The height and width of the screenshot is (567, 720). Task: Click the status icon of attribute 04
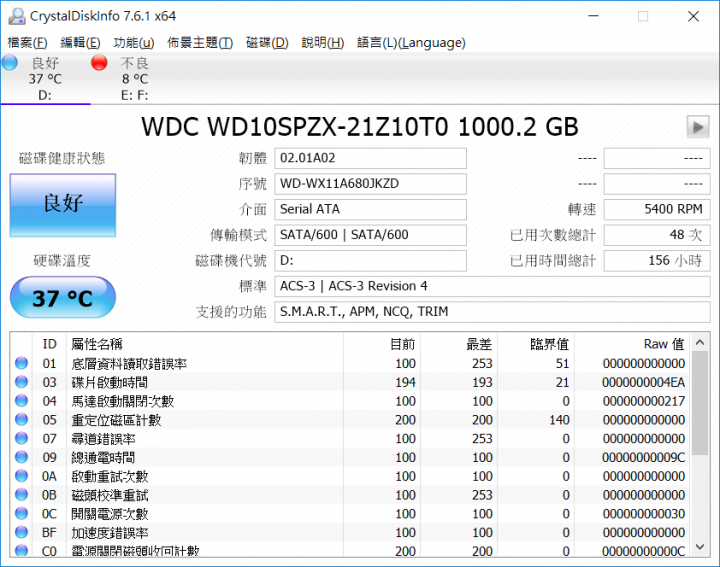click(21, 401)
